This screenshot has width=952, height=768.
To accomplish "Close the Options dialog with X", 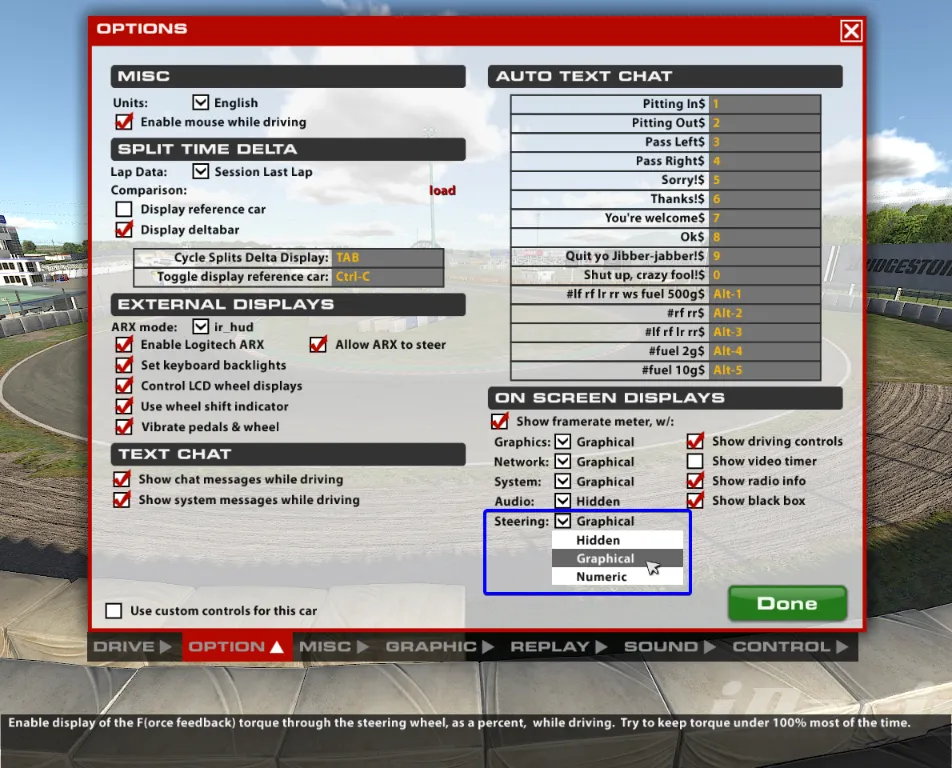I will (851, 30).
